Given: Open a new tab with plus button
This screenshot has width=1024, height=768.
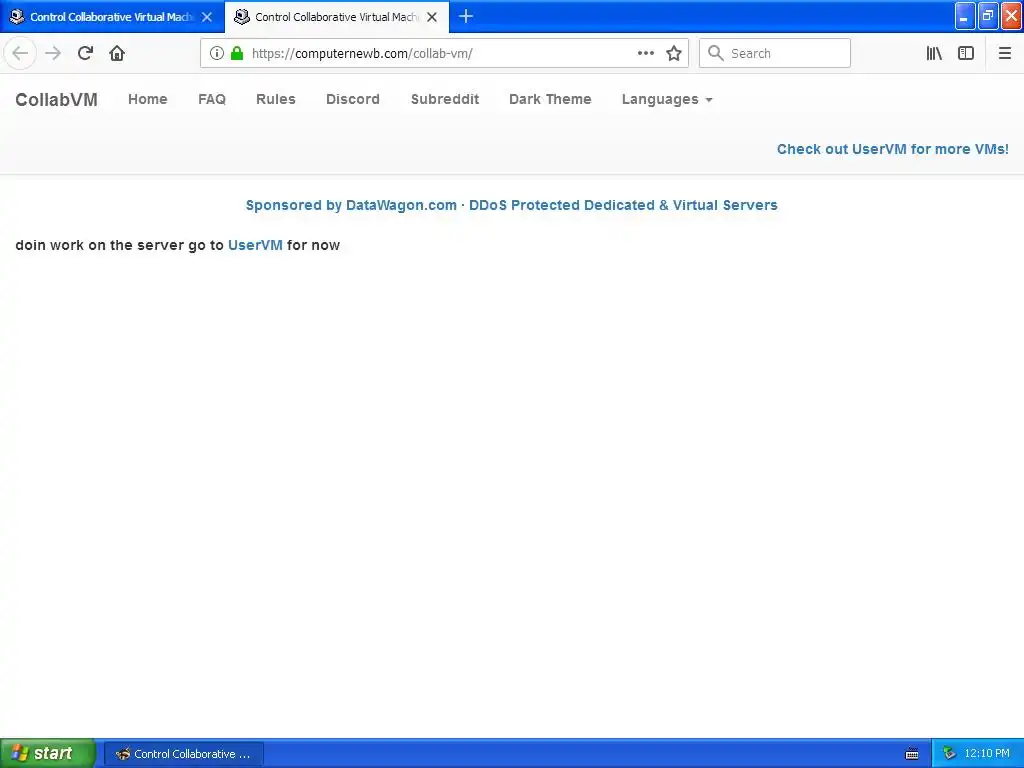Looking at the screenshot, I should pyautogui.click(x=466, y=16).
